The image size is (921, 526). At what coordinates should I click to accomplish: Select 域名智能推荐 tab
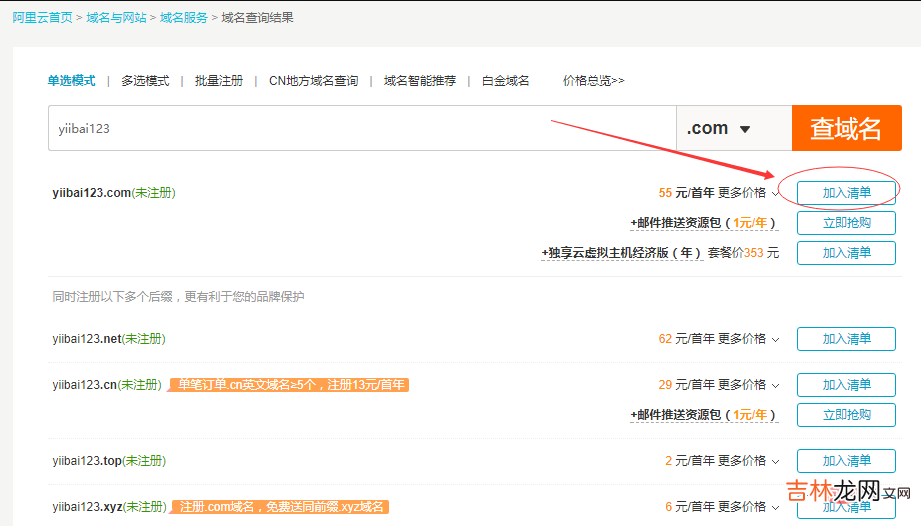coord(419,81)
